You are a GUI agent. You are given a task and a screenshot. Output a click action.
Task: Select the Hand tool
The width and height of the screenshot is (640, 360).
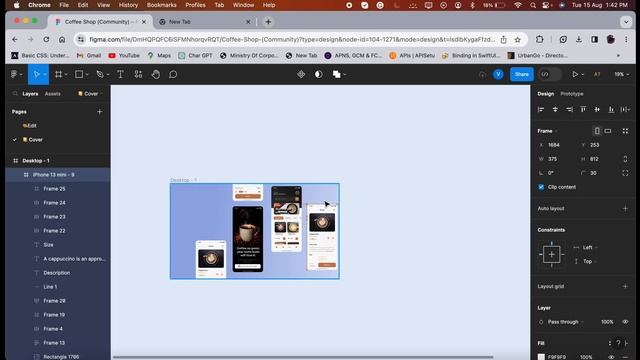pos(156,74)
